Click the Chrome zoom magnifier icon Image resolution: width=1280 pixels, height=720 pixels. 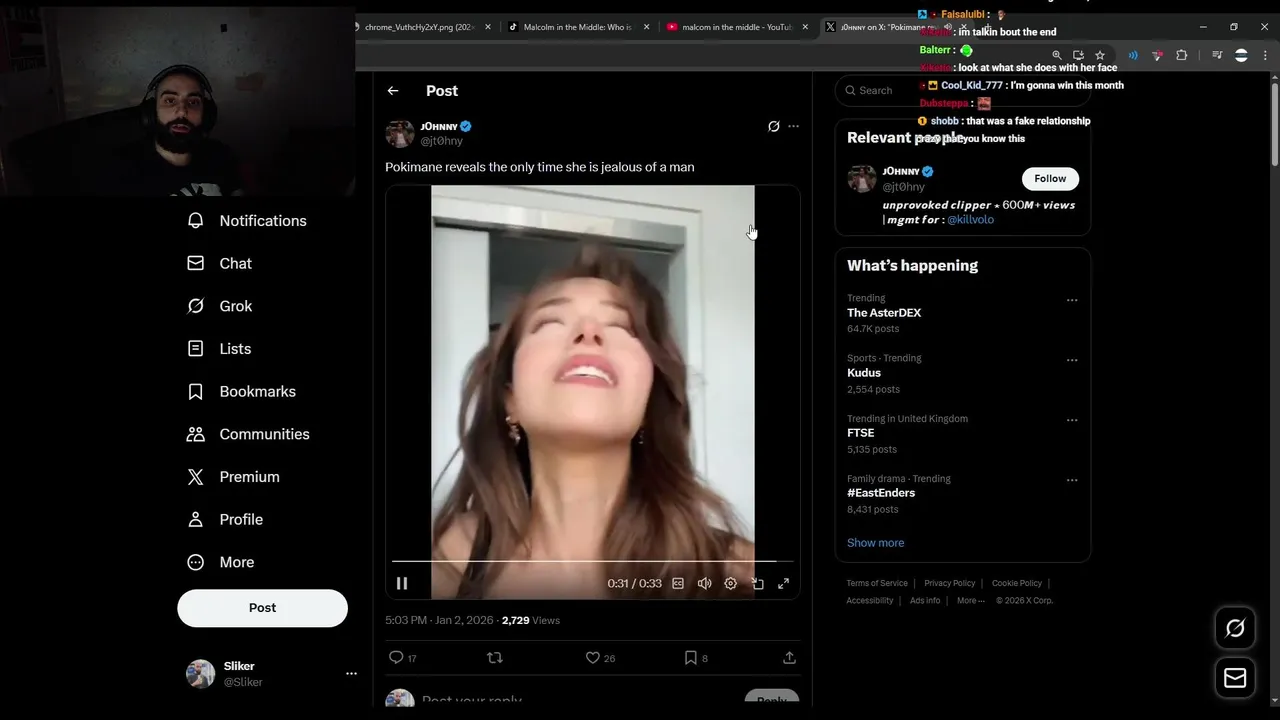pos(1056,56)
